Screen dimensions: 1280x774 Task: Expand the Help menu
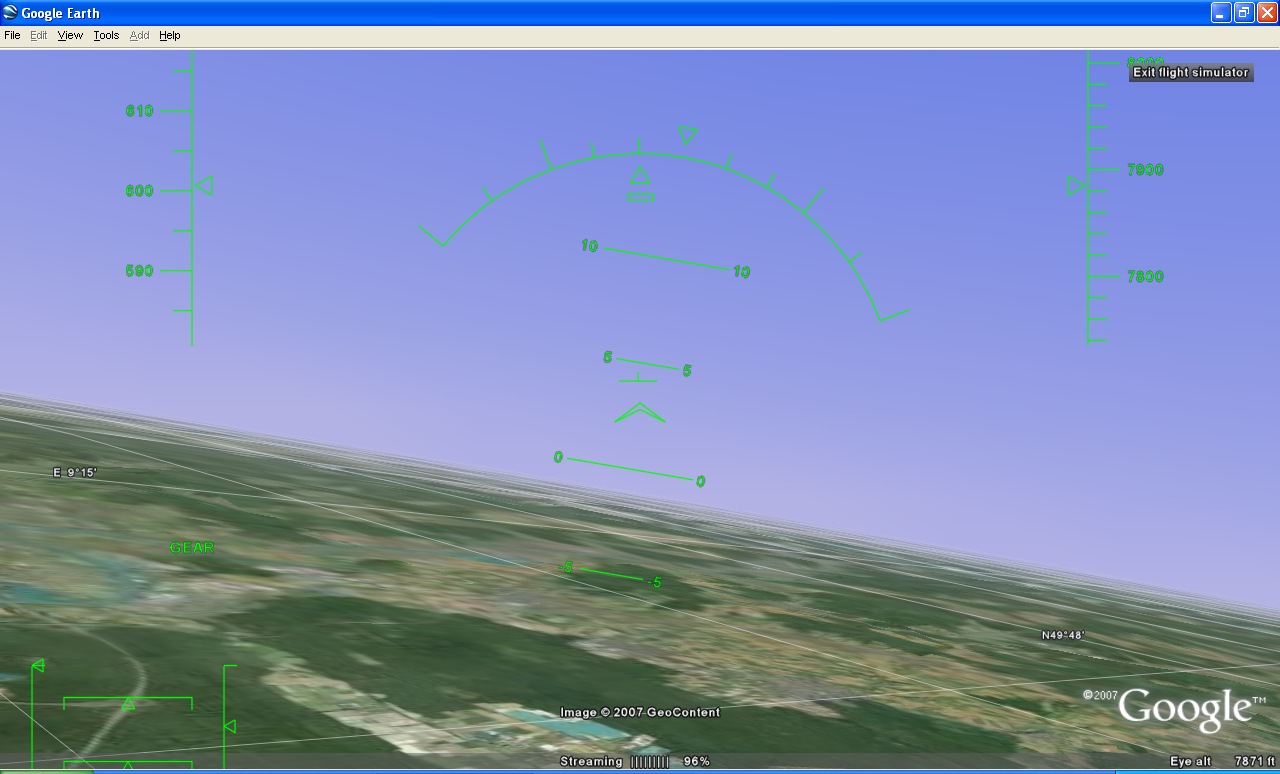pyautogui.click(x=170, y=35)
